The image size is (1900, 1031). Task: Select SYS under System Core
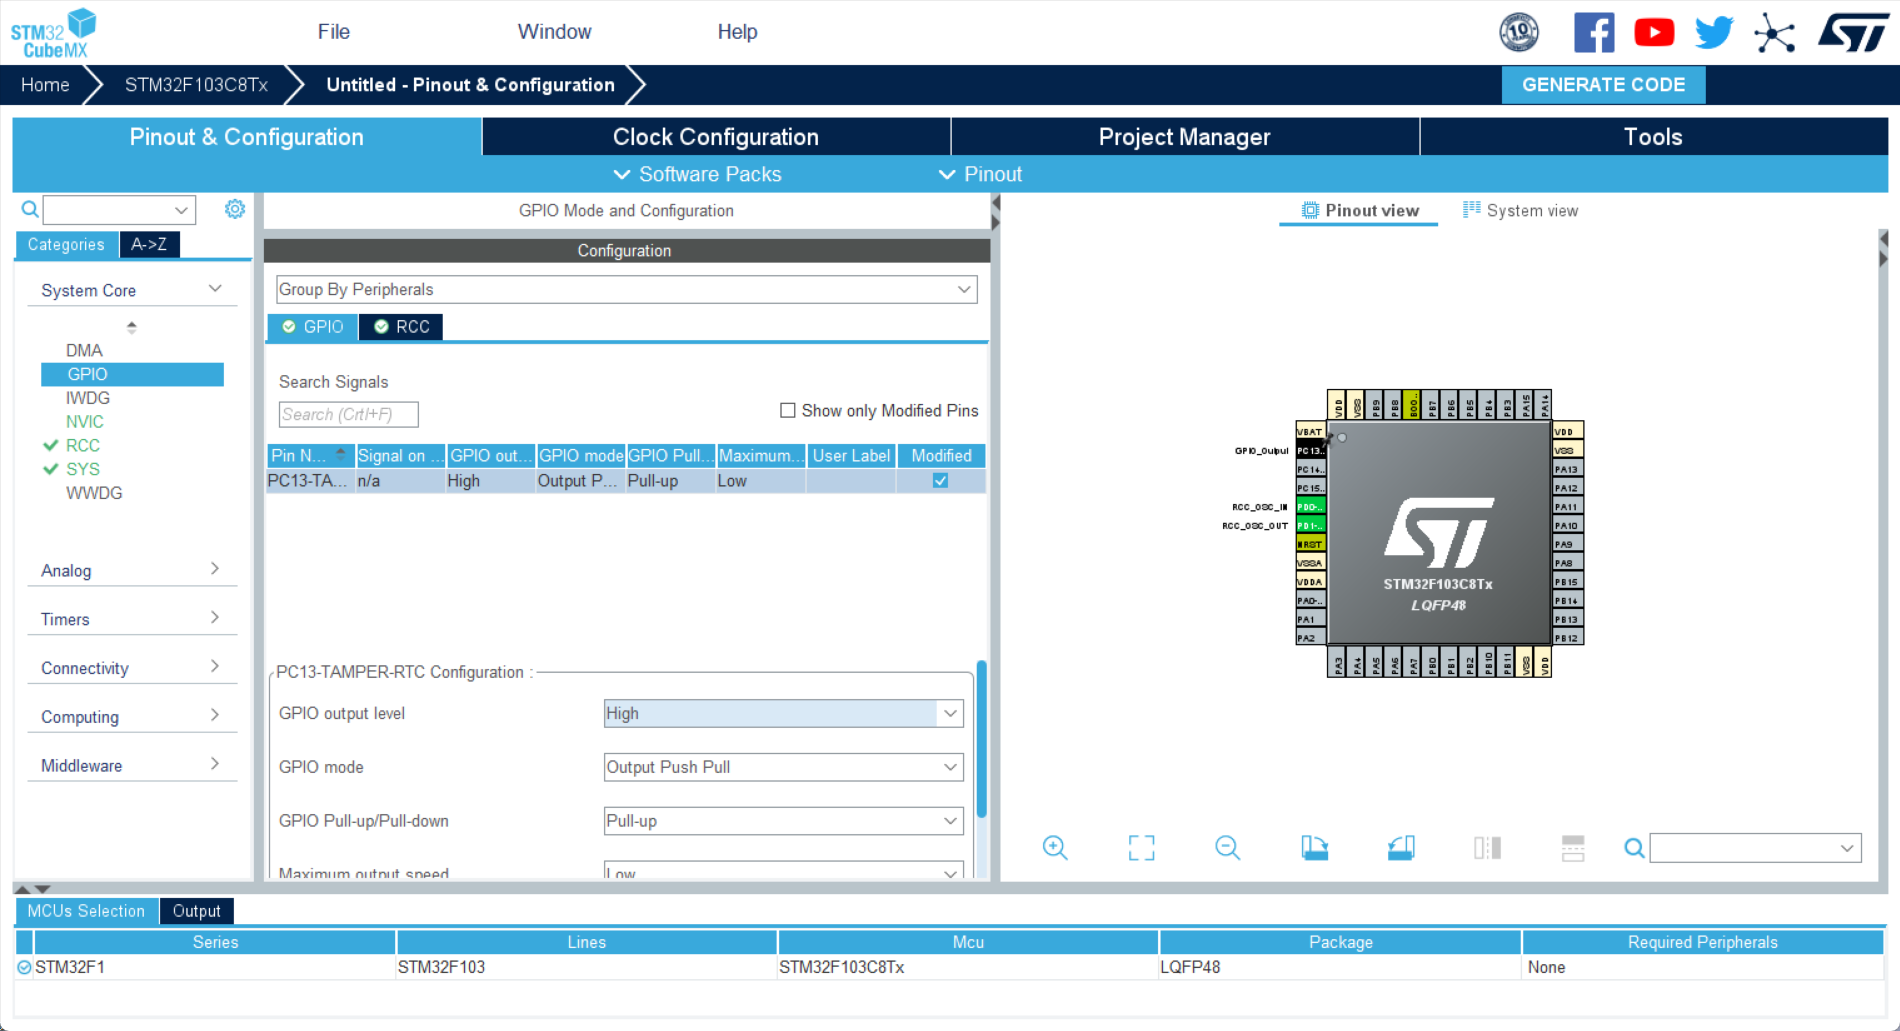point(83,469)
